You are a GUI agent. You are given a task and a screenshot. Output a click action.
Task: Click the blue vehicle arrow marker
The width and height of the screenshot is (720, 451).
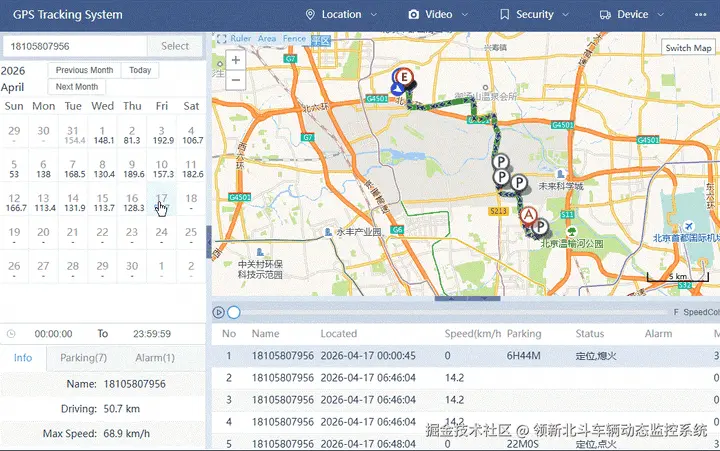(397, 89)
